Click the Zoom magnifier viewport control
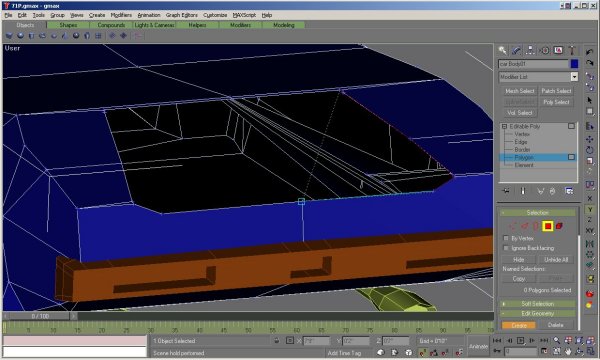This screenshot has width=600, height=360. (x=556, y=340)
